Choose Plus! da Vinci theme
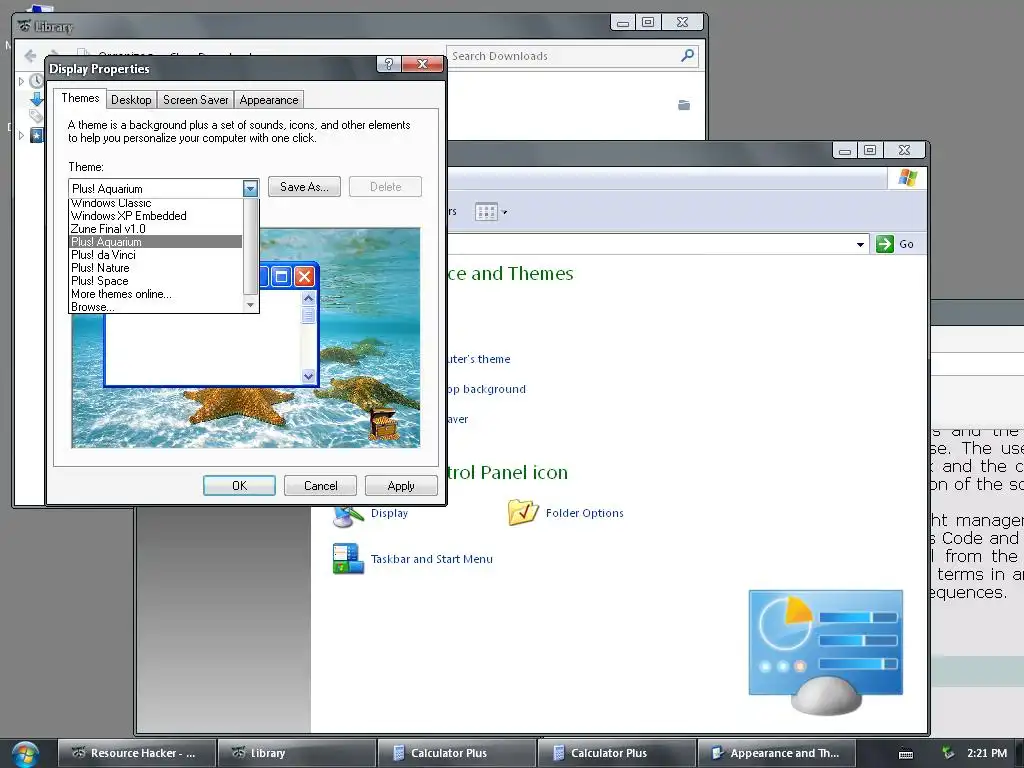The height and width of the screenshot is (768, 1024). pos(155,255)
